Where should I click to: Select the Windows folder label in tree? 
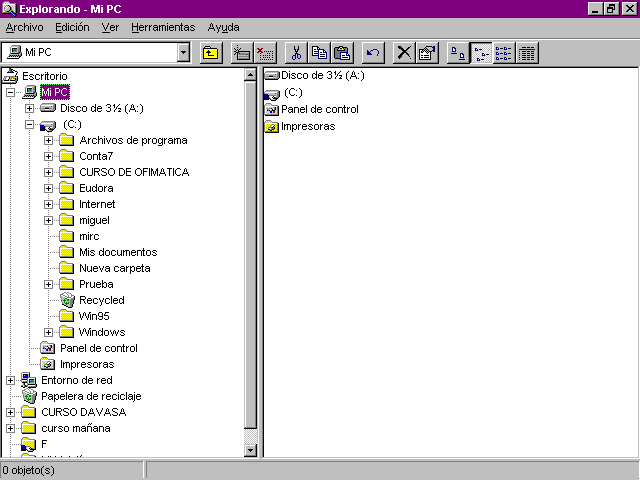pos(102,332)
